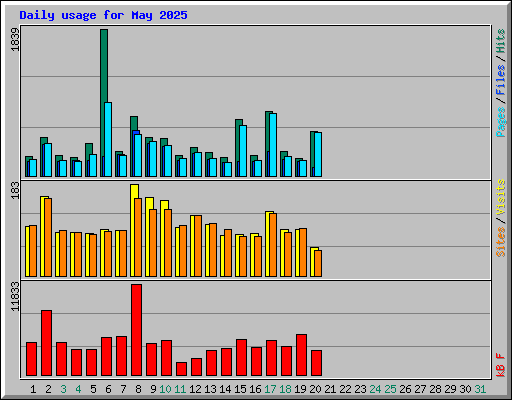Click day label 21 on the x-axis
Screen dimensions: 512x400
click(330, 389)
